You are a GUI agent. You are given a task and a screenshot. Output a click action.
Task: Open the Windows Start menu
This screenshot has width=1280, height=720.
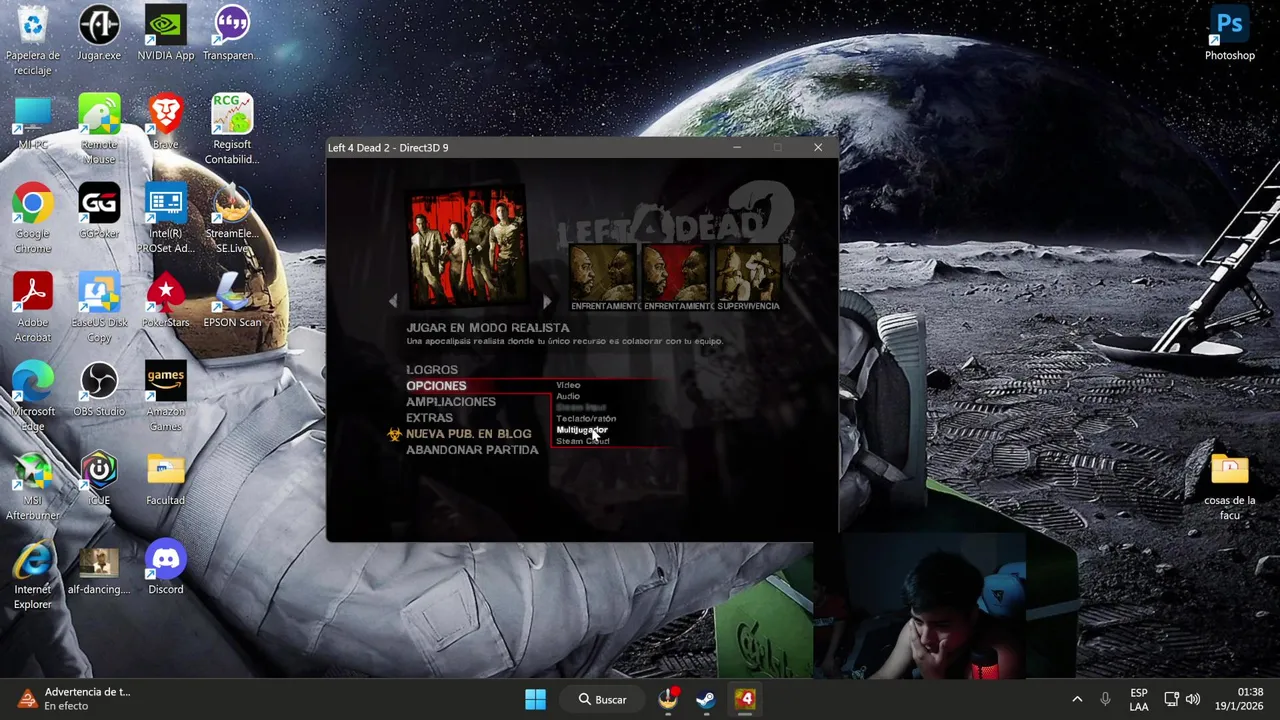pyautogui.click(x=536, y=699)
